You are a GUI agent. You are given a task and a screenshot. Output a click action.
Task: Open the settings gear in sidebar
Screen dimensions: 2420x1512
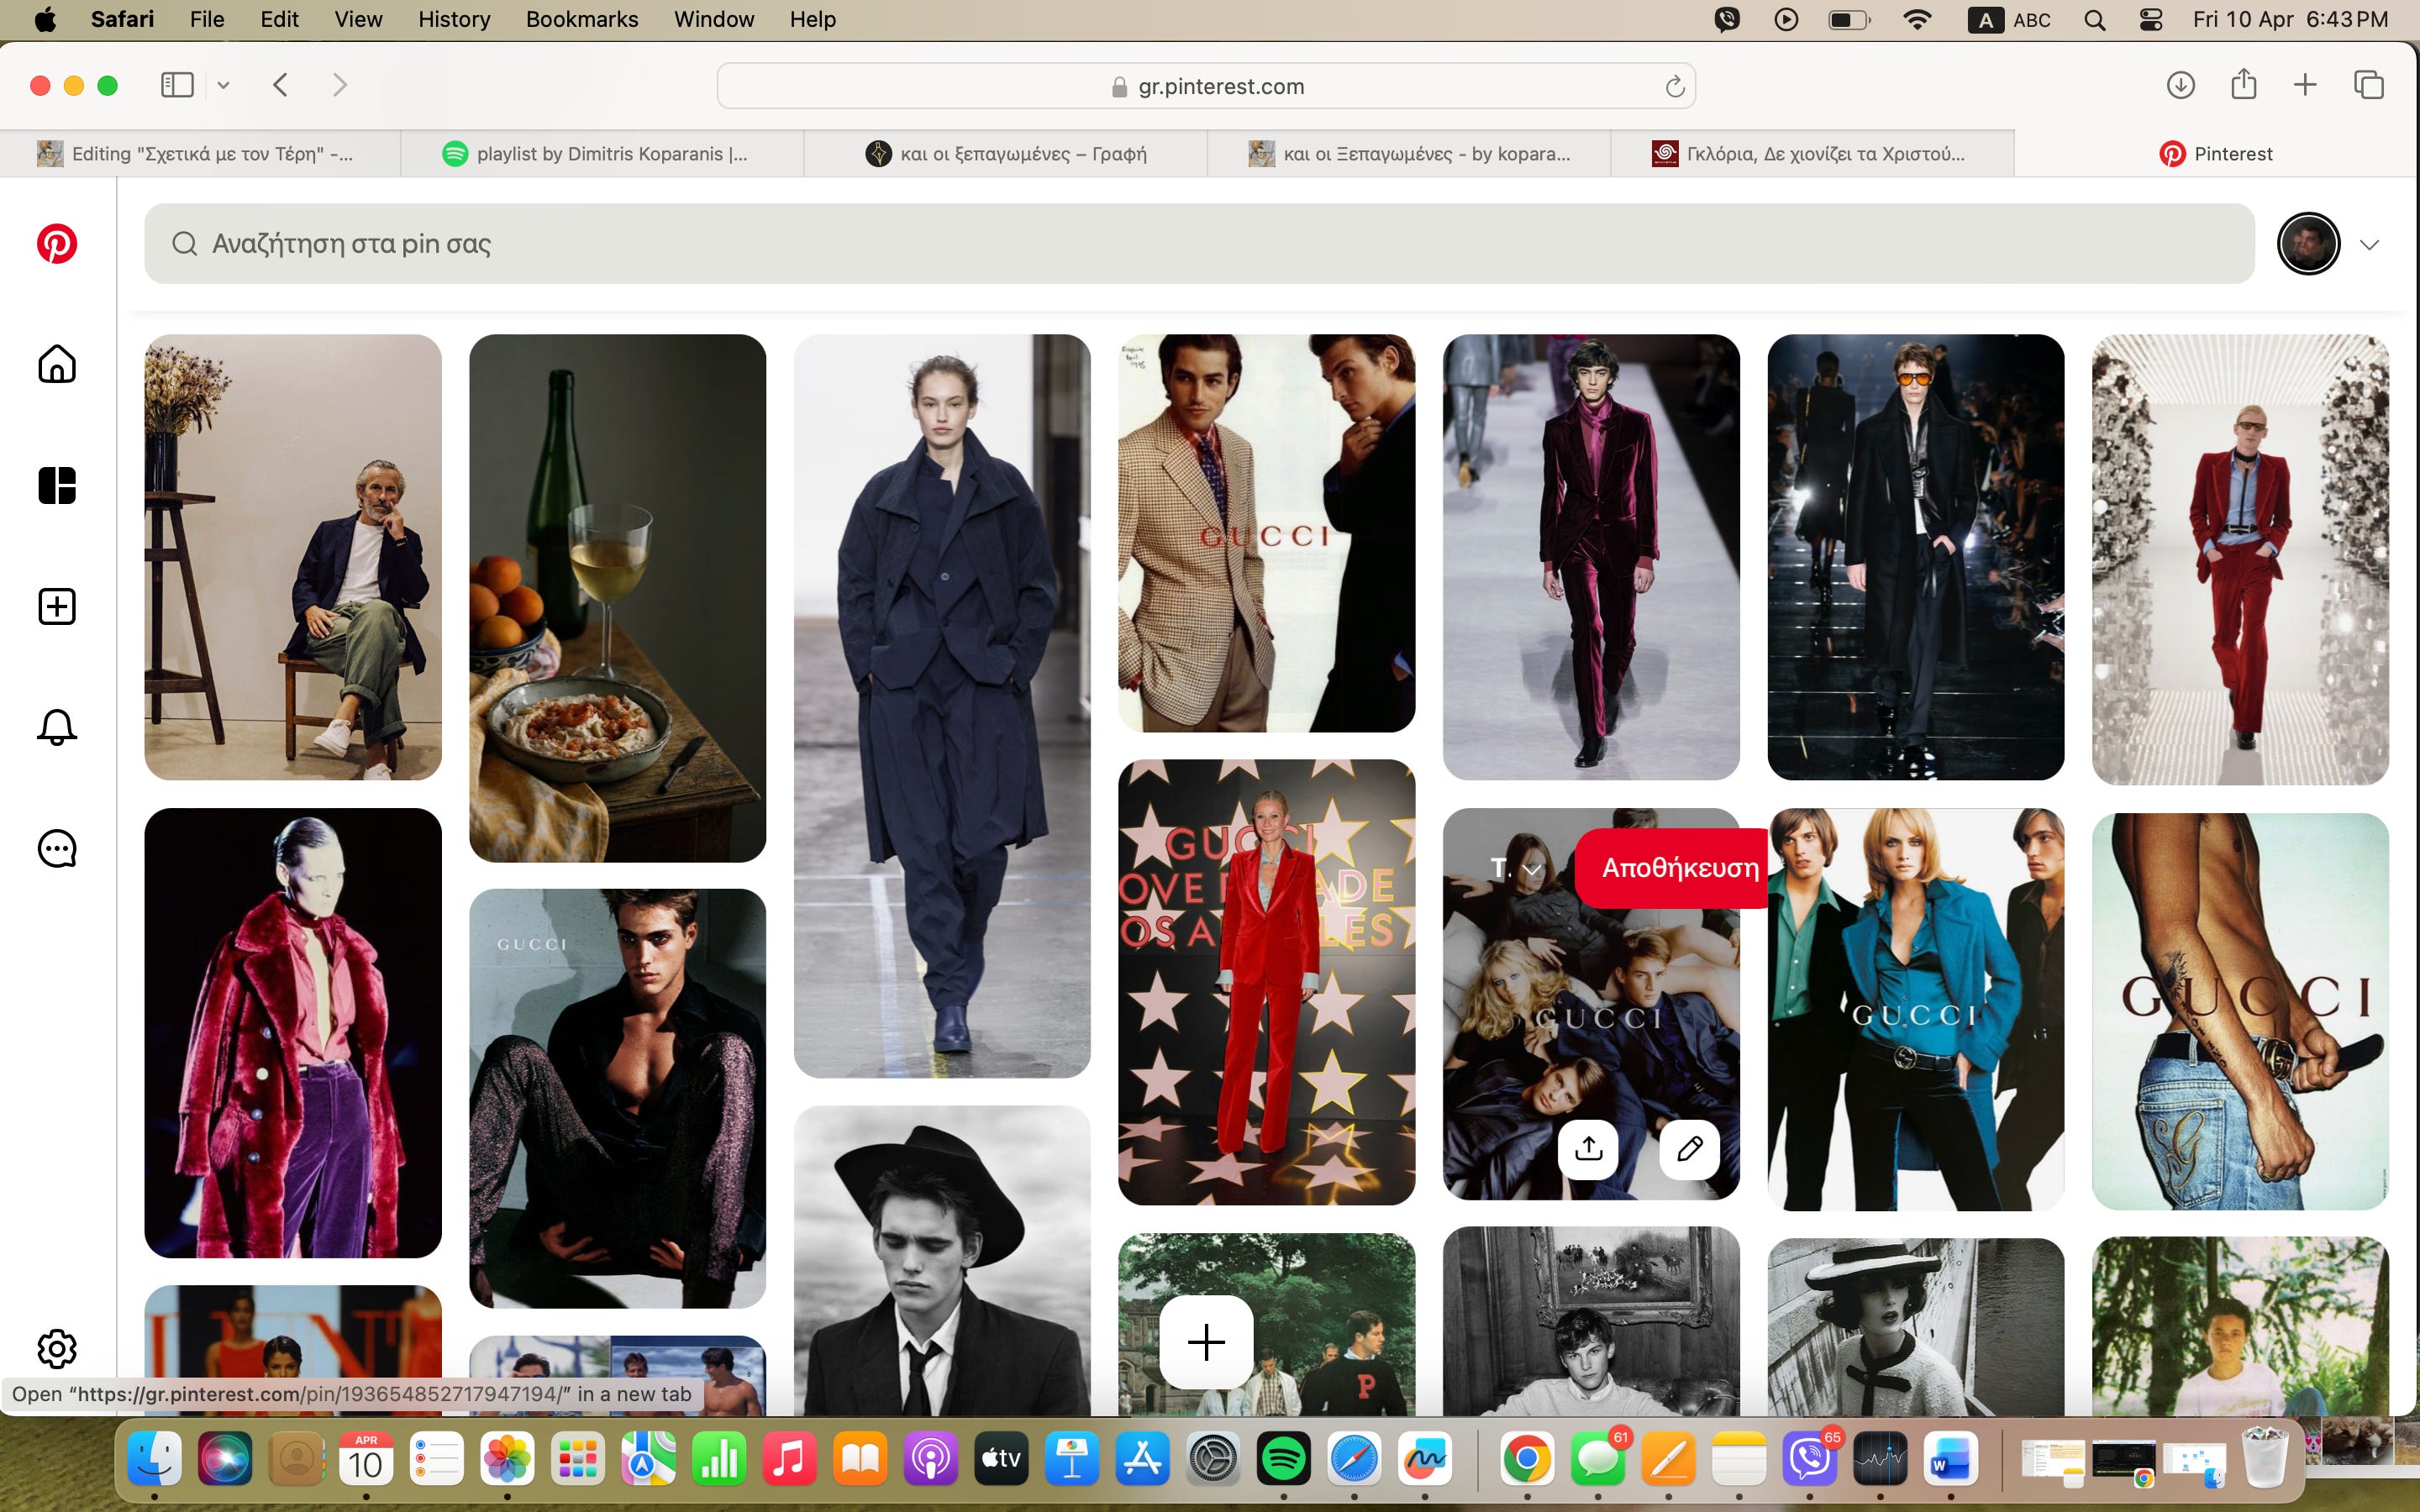57,1349
